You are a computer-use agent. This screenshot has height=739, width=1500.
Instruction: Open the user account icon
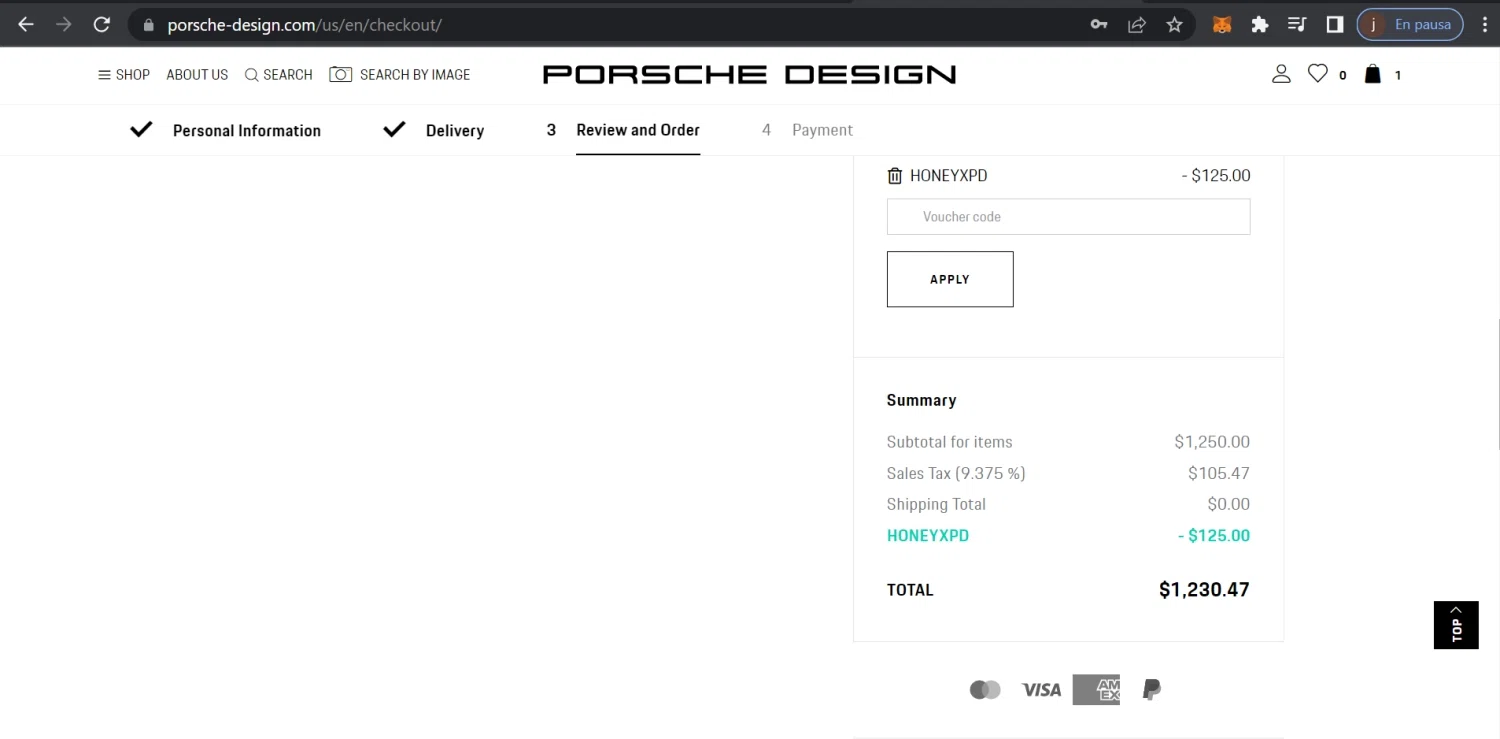pyautogui.click(x=1281, y=74)
